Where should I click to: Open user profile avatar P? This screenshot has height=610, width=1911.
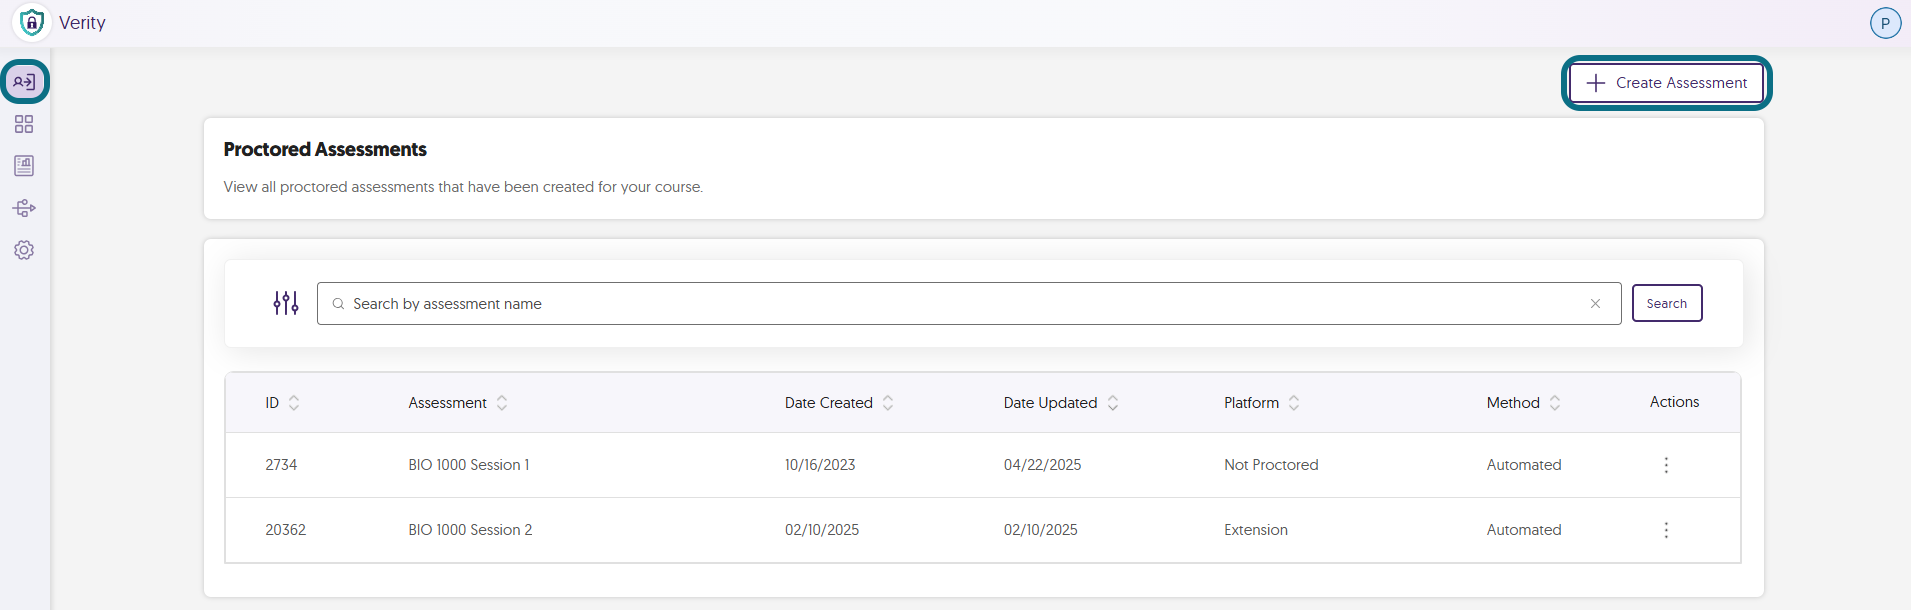[x=1885, y=23]
